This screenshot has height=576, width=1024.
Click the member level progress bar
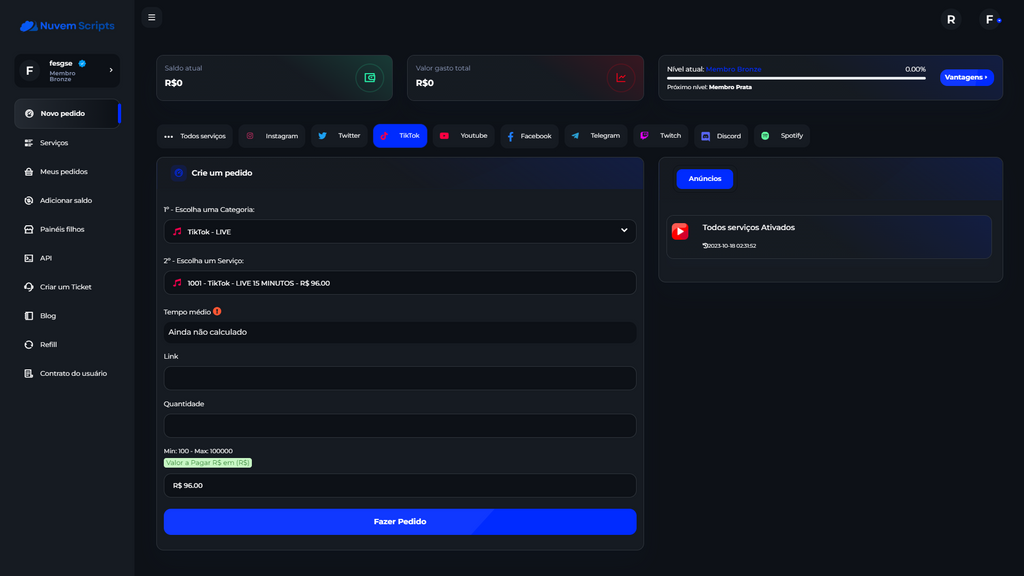tap(796, 78)
